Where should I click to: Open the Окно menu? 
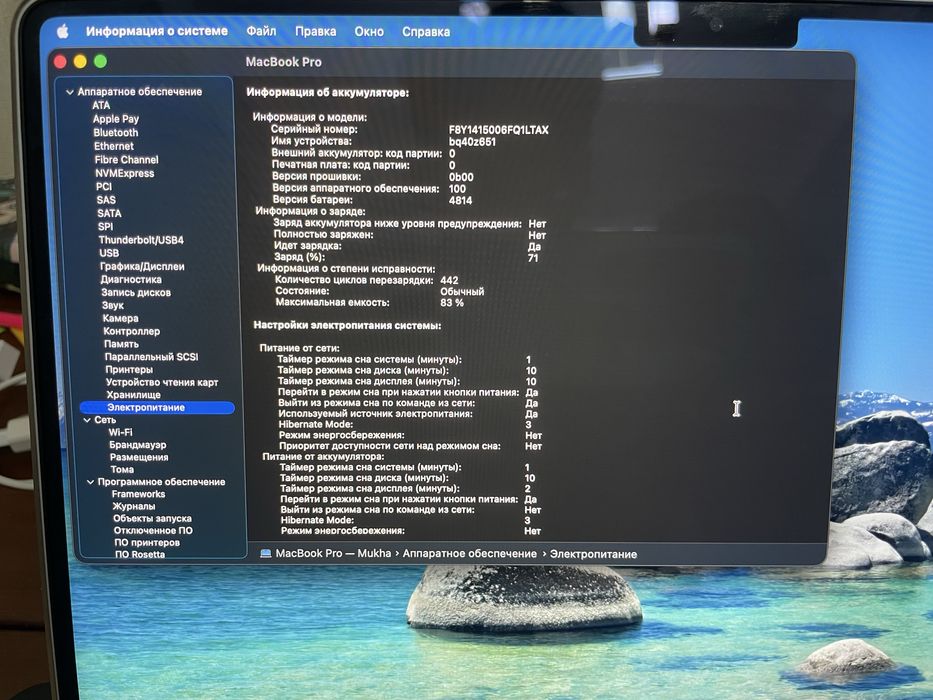tap(369, 32)
